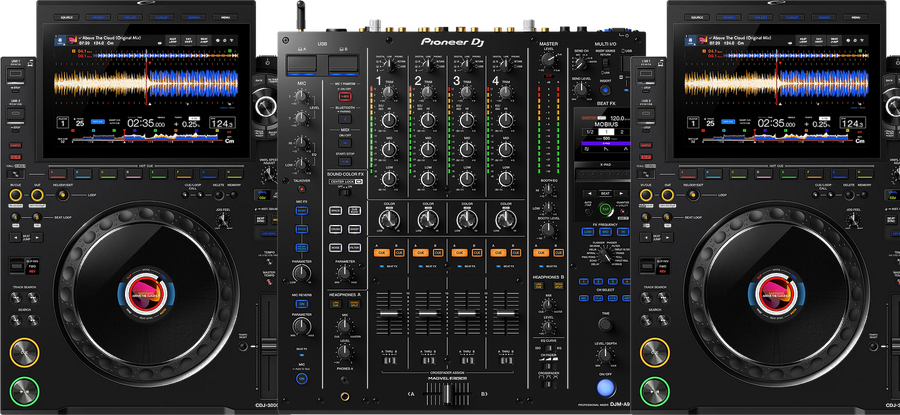Flip the Sound Color FX CENTER LOCK switch
The height and width of the screenshot is (415, 900).
[x=344, y=192]
